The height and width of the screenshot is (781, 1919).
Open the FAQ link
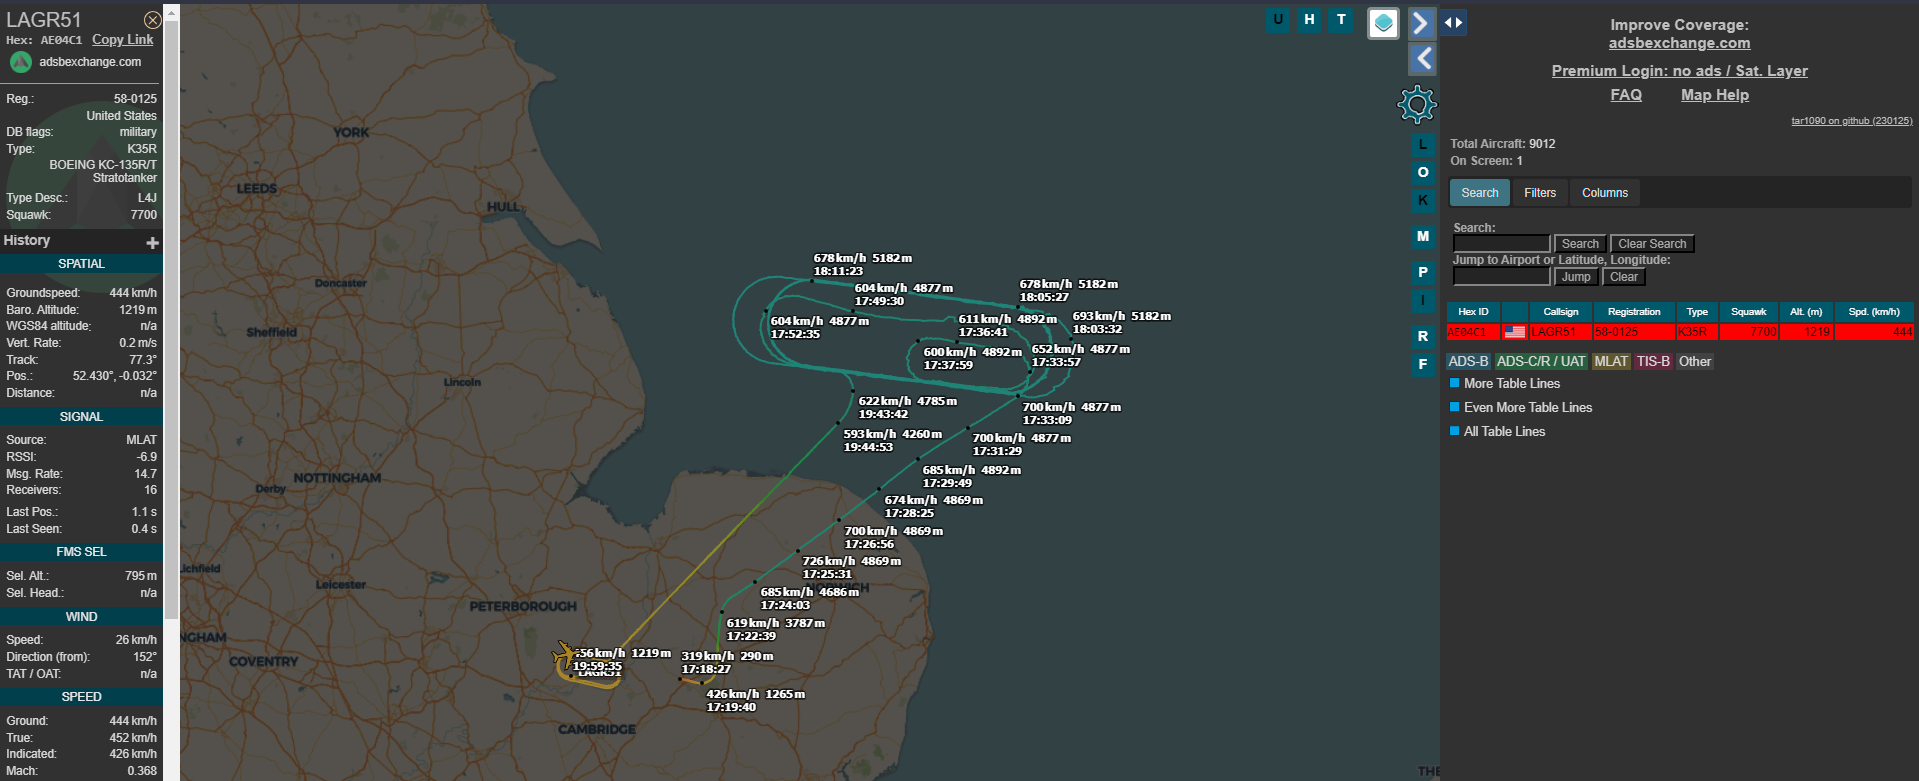pos(1626,95)
